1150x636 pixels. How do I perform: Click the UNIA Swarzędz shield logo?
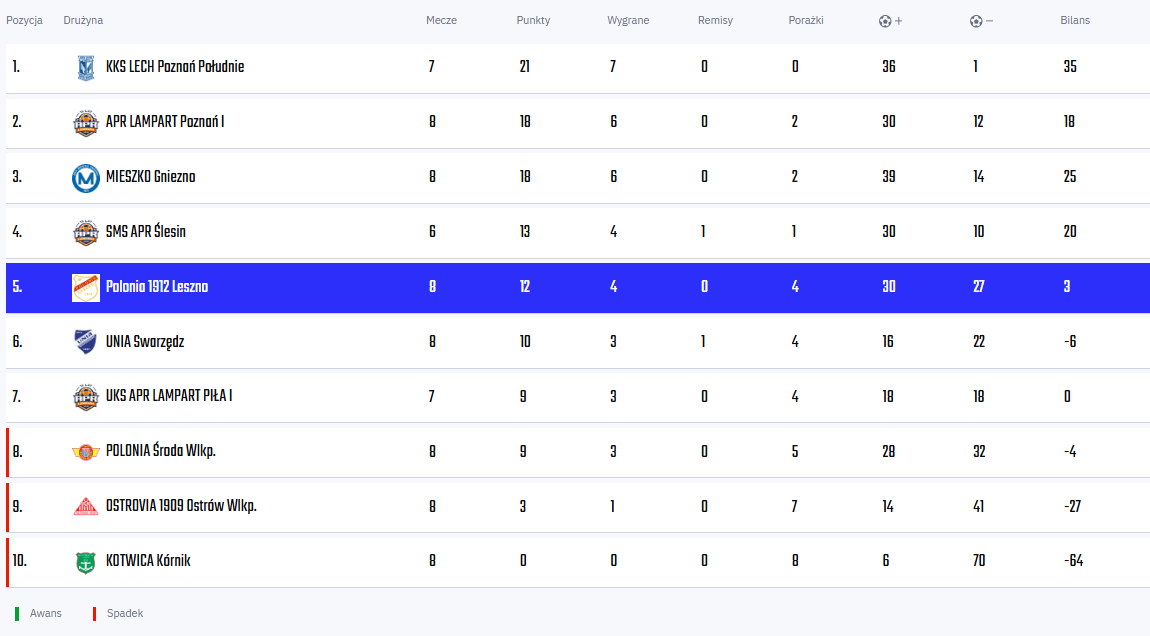tap(86, 342)
